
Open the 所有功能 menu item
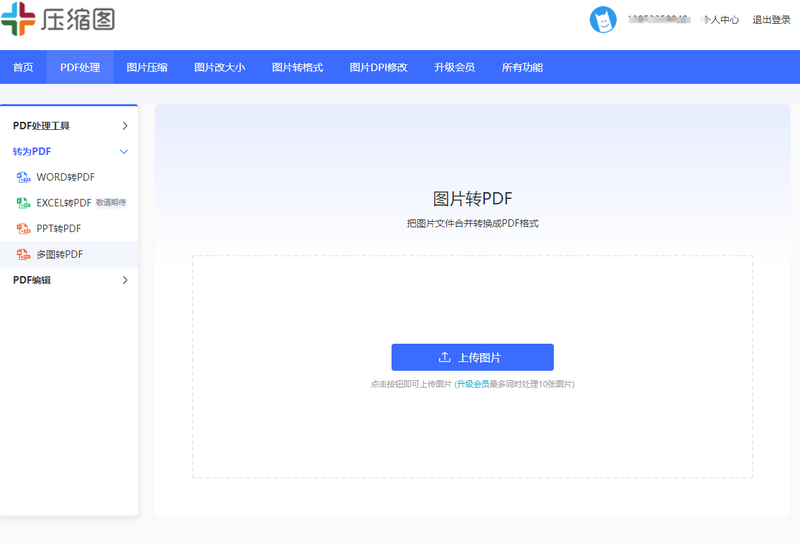click(522, 68)
